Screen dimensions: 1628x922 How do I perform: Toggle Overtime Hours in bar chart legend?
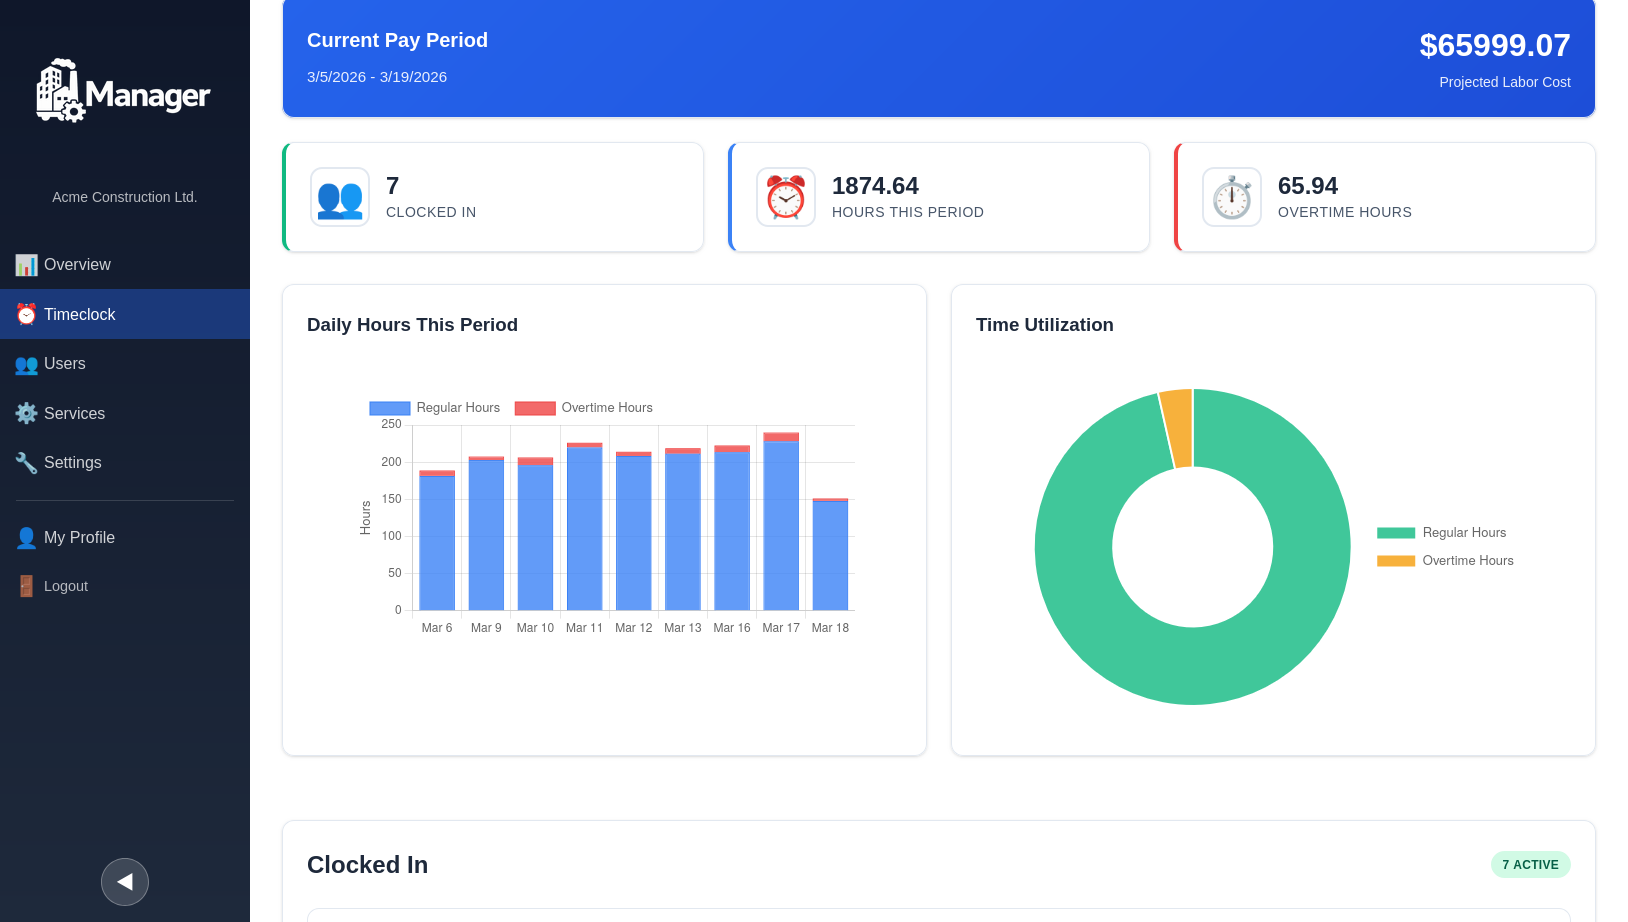(584, 408)
